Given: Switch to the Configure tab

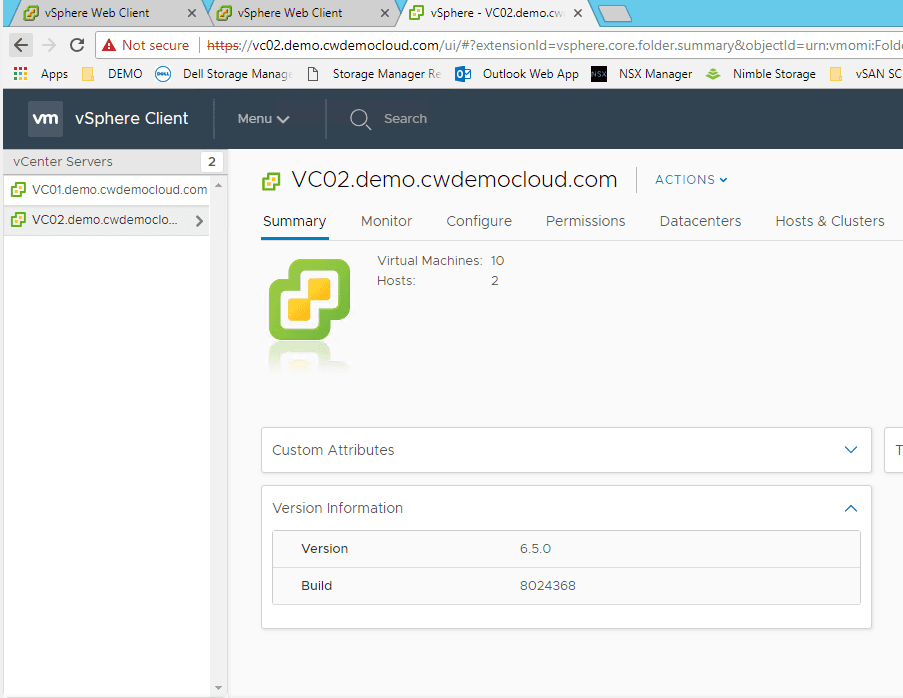Looking at the screenshot, I should [x=479, y=221].
